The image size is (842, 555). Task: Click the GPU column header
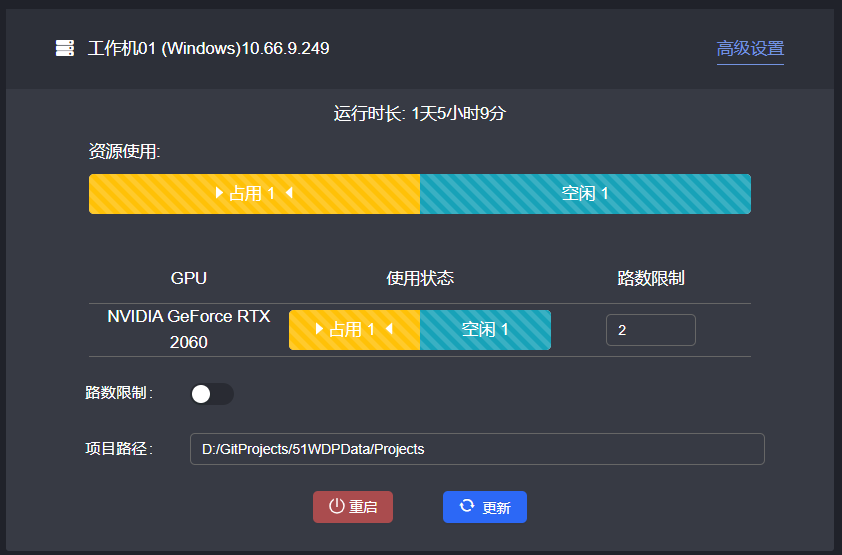coord(189,278)
